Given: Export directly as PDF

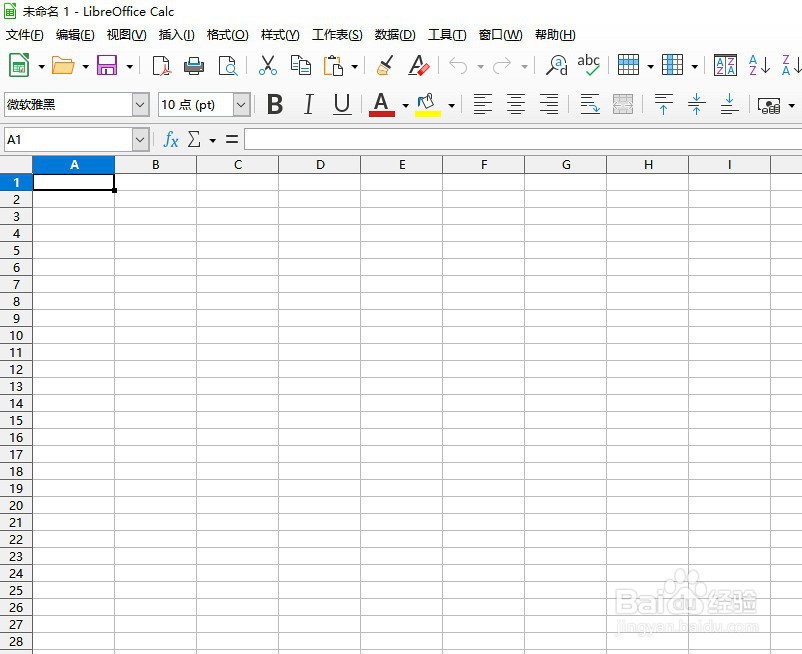Looking at the screenshot, I should tap(162, 65).
